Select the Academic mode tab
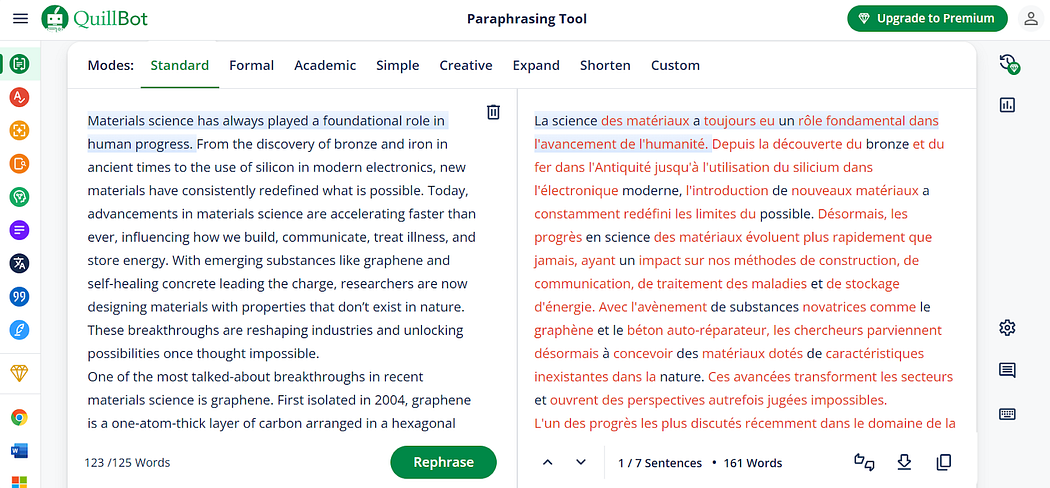 [x=325, y=66]
